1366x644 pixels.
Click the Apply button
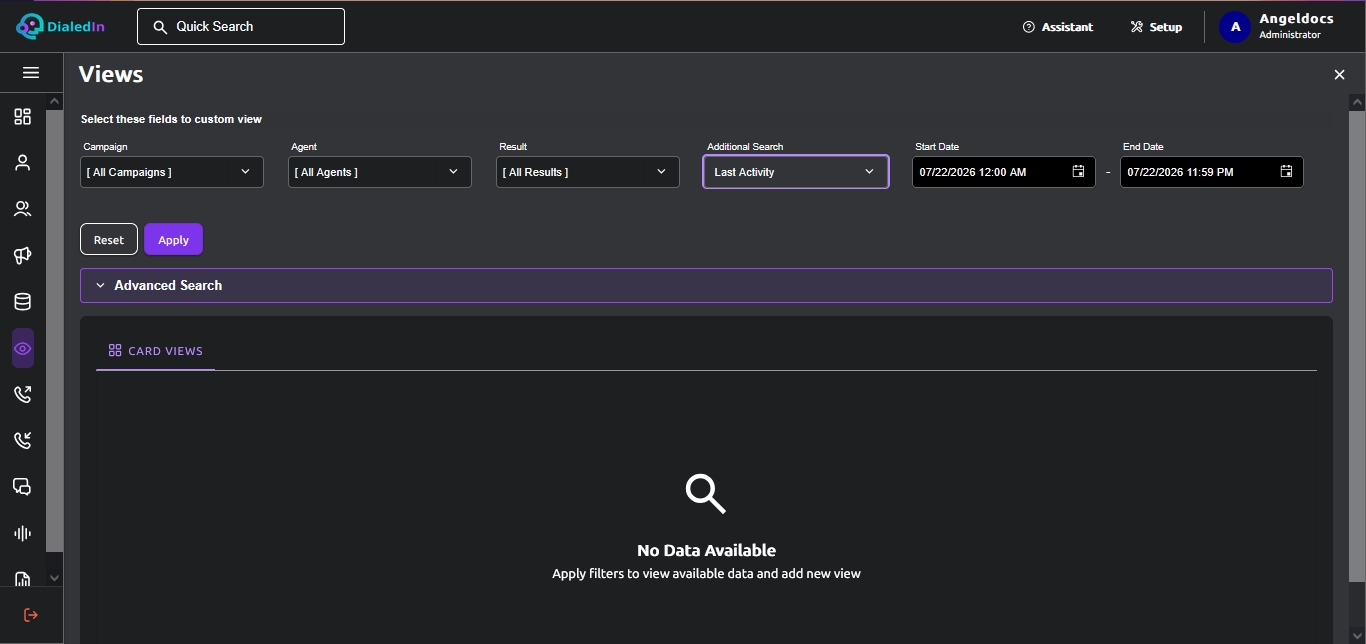173,239
